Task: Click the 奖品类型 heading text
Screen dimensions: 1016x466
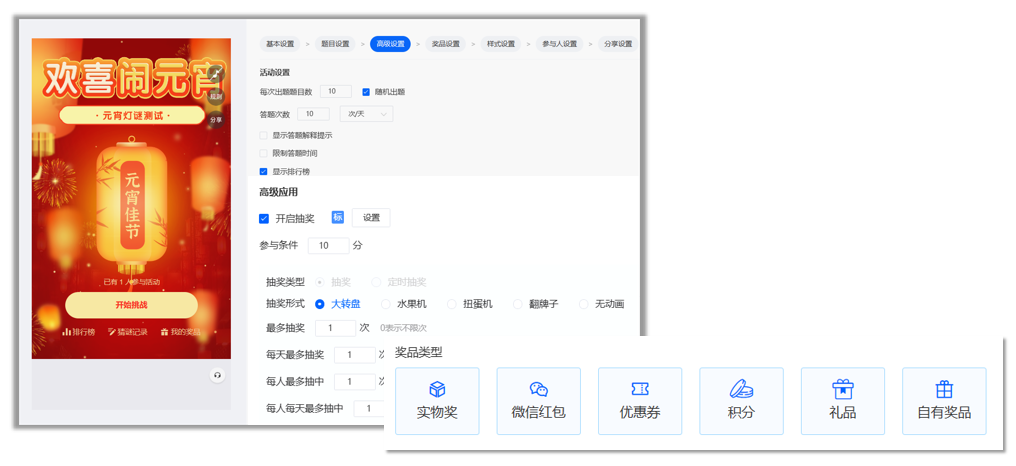Action: pos(419,352)
